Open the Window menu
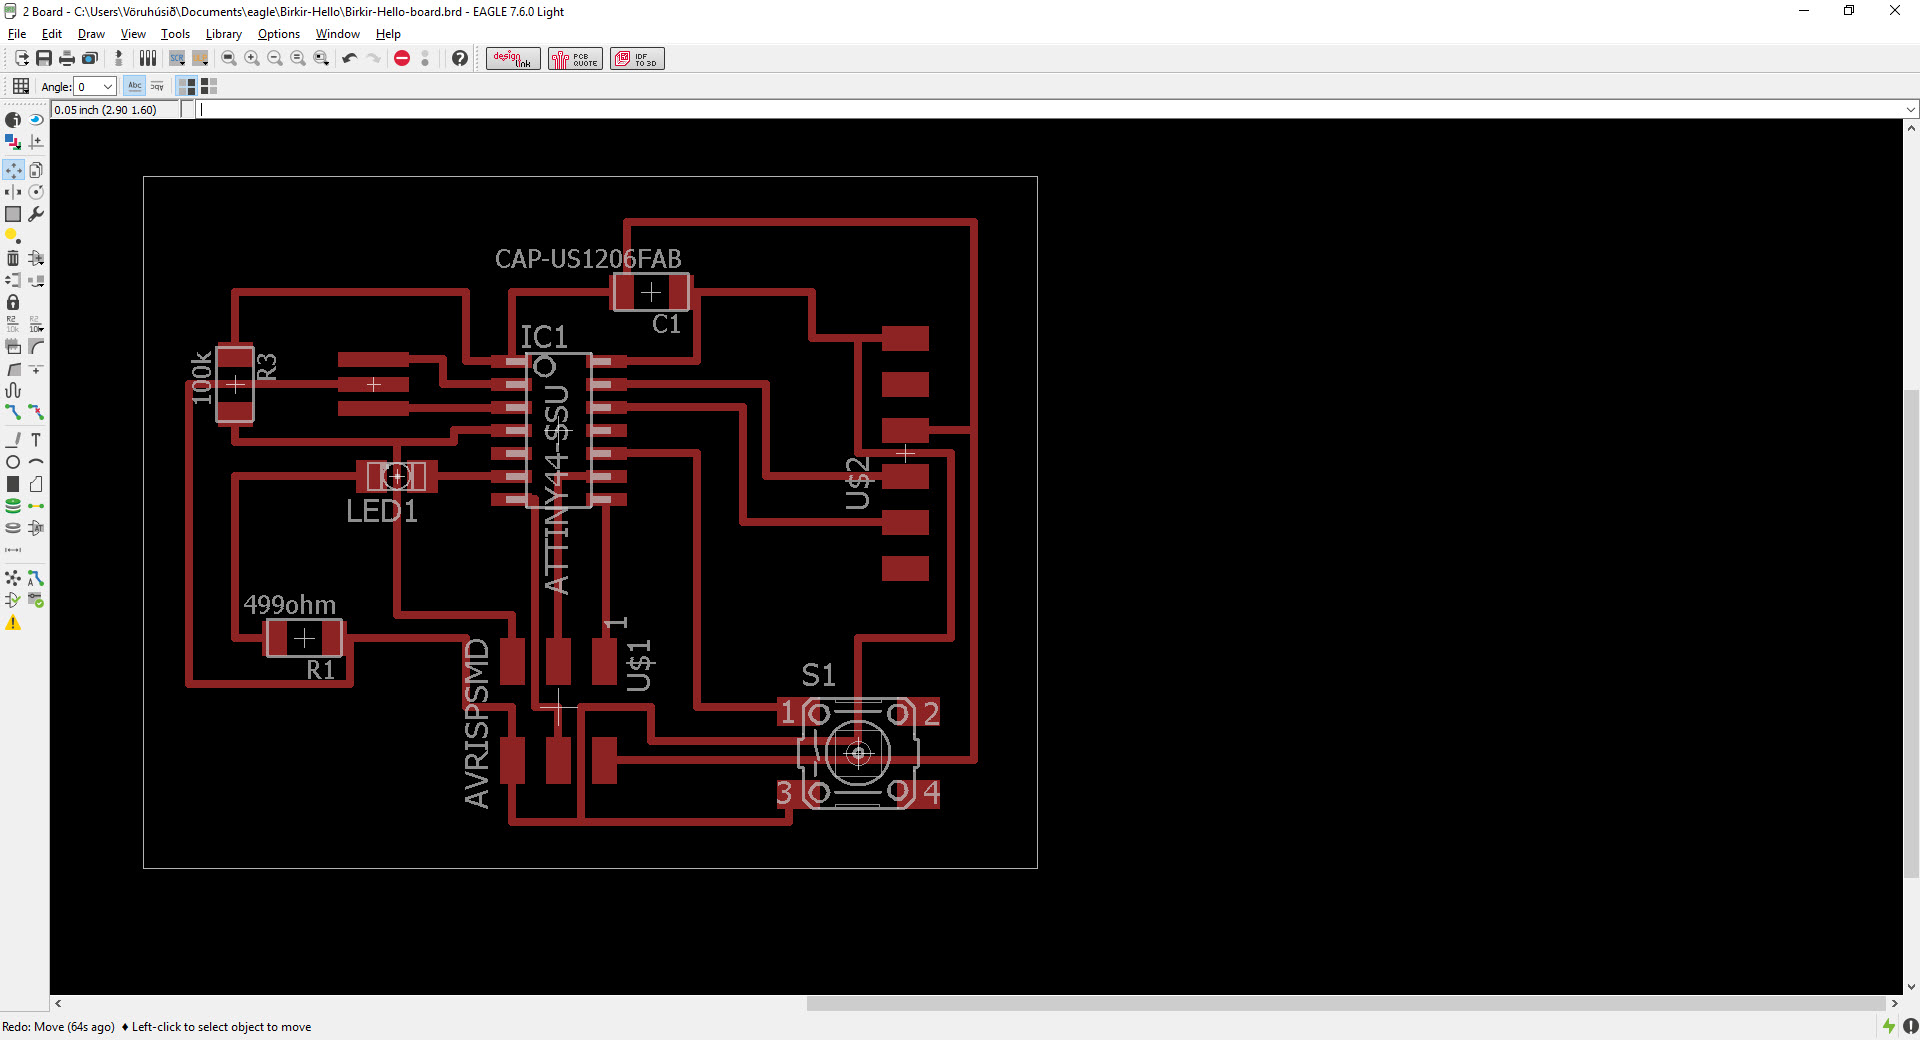Image resolution: width=1920 pixels, height=1040 pixels. tap(338, 34)
